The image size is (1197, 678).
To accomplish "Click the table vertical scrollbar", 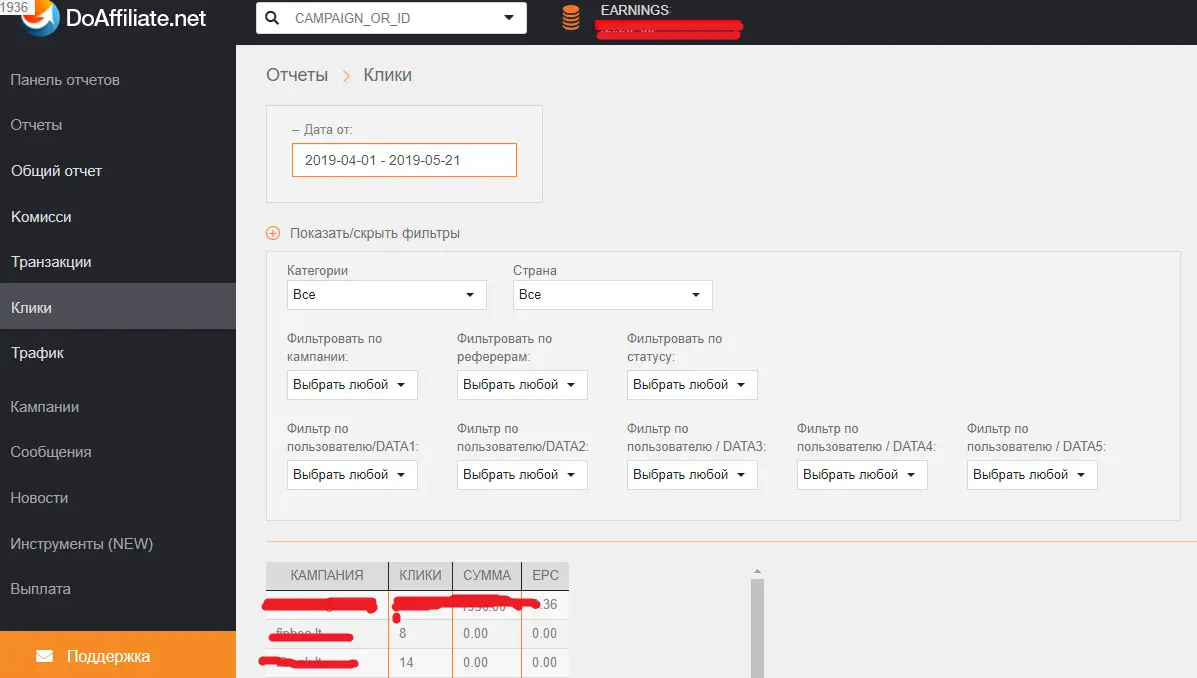I will [757, 626].
